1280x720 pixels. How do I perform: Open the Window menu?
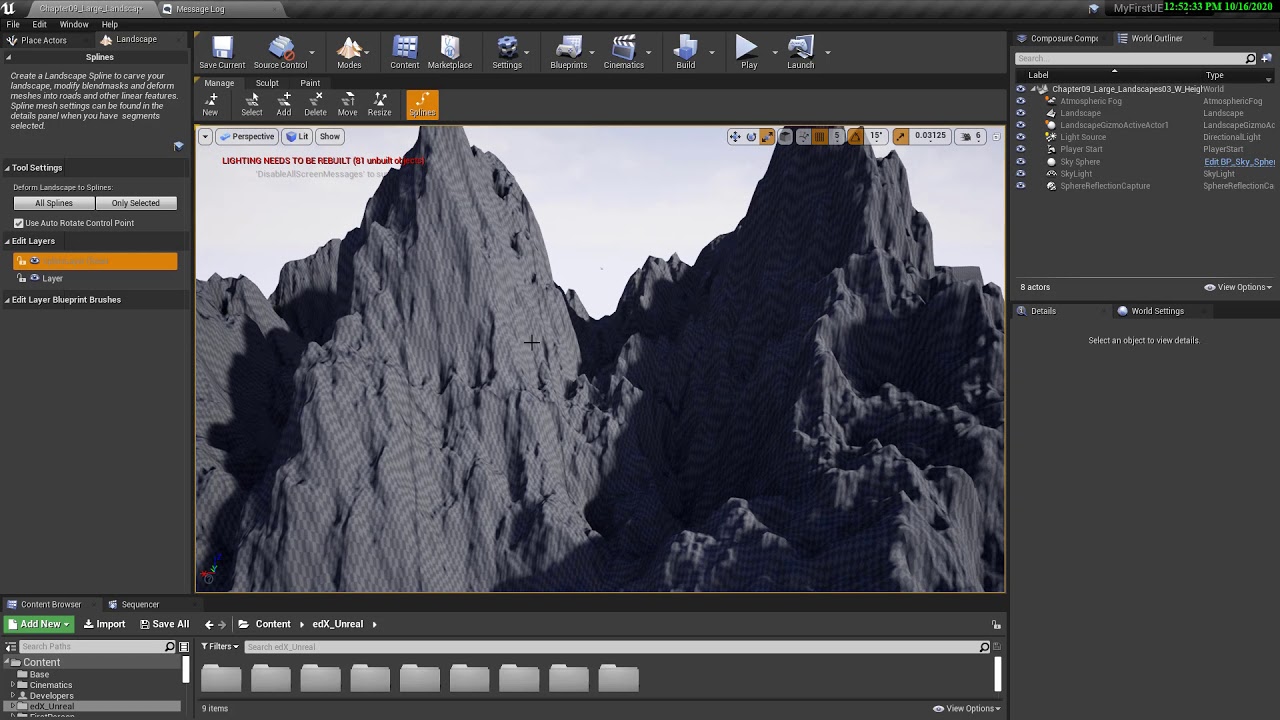pos(74,24)
